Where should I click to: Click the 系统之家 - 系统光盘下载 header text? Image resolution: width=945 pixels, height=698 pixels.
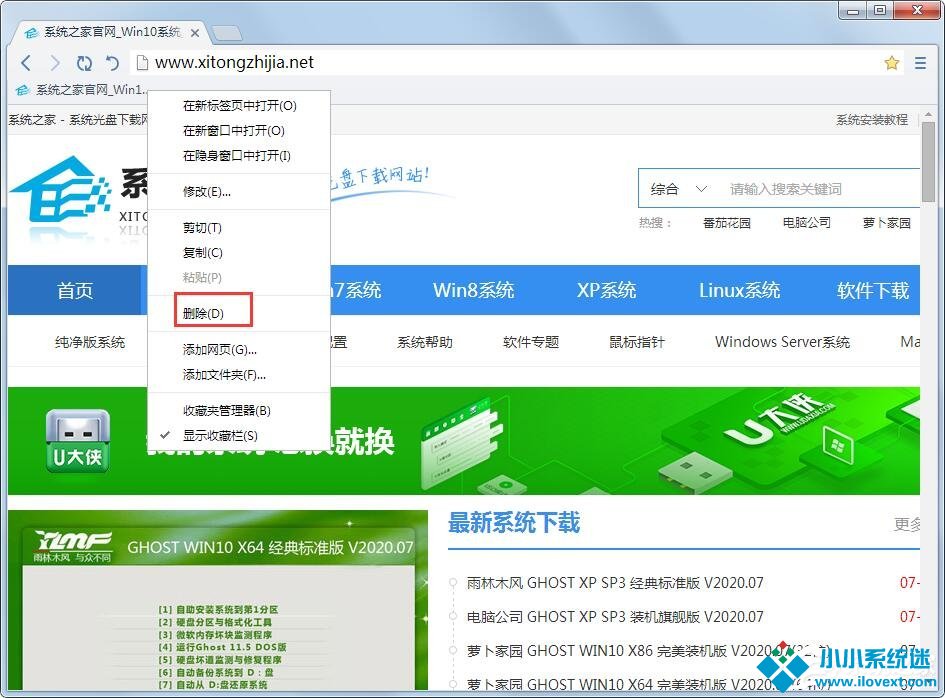click(78, 120)
